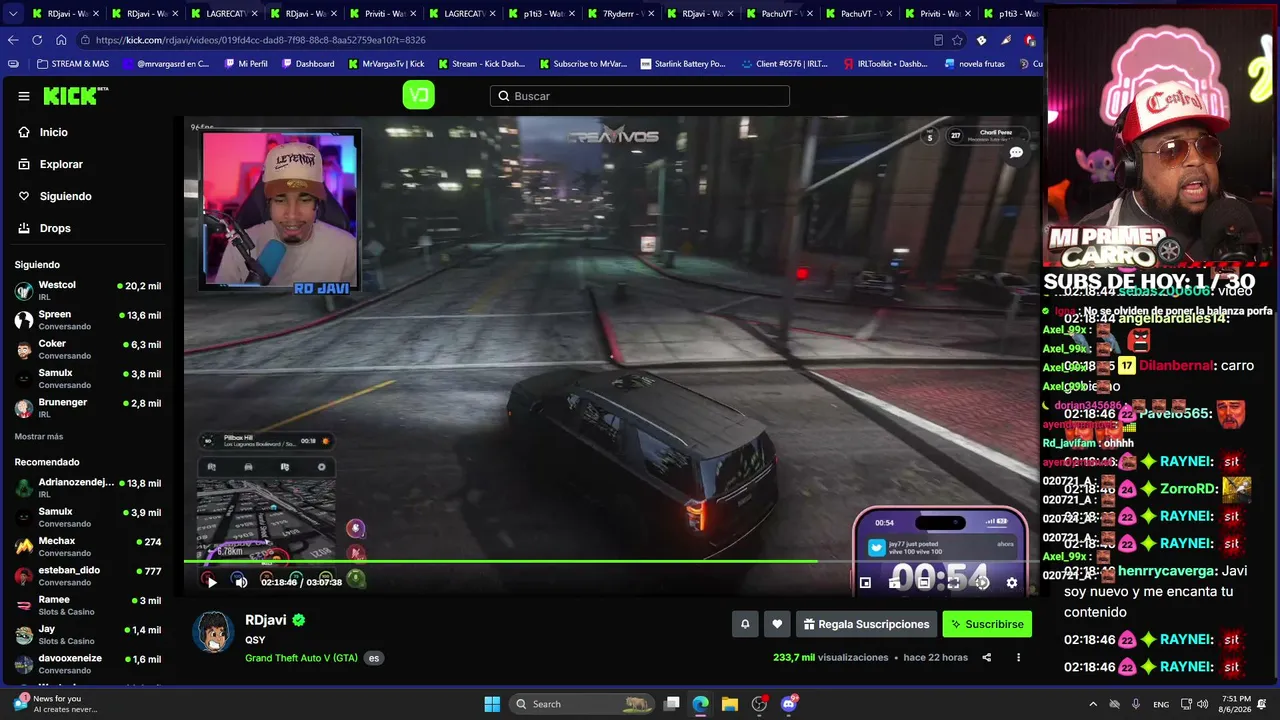Open followed channel Spreen
The height and width of the screenshot is (720, 1280).
[x=88, y=320]
